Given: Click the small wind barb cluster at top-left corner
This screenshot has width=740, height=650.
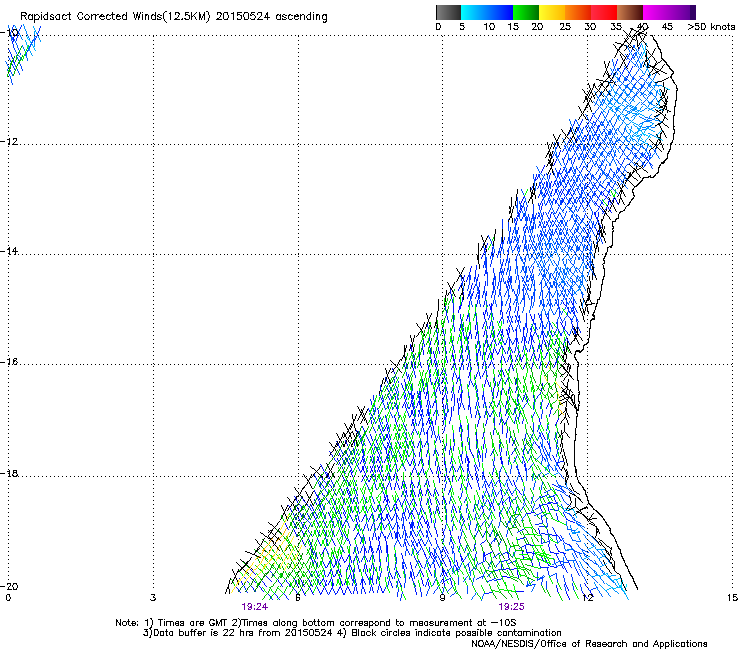Looking at the screenshot, I should coord(23,53).
